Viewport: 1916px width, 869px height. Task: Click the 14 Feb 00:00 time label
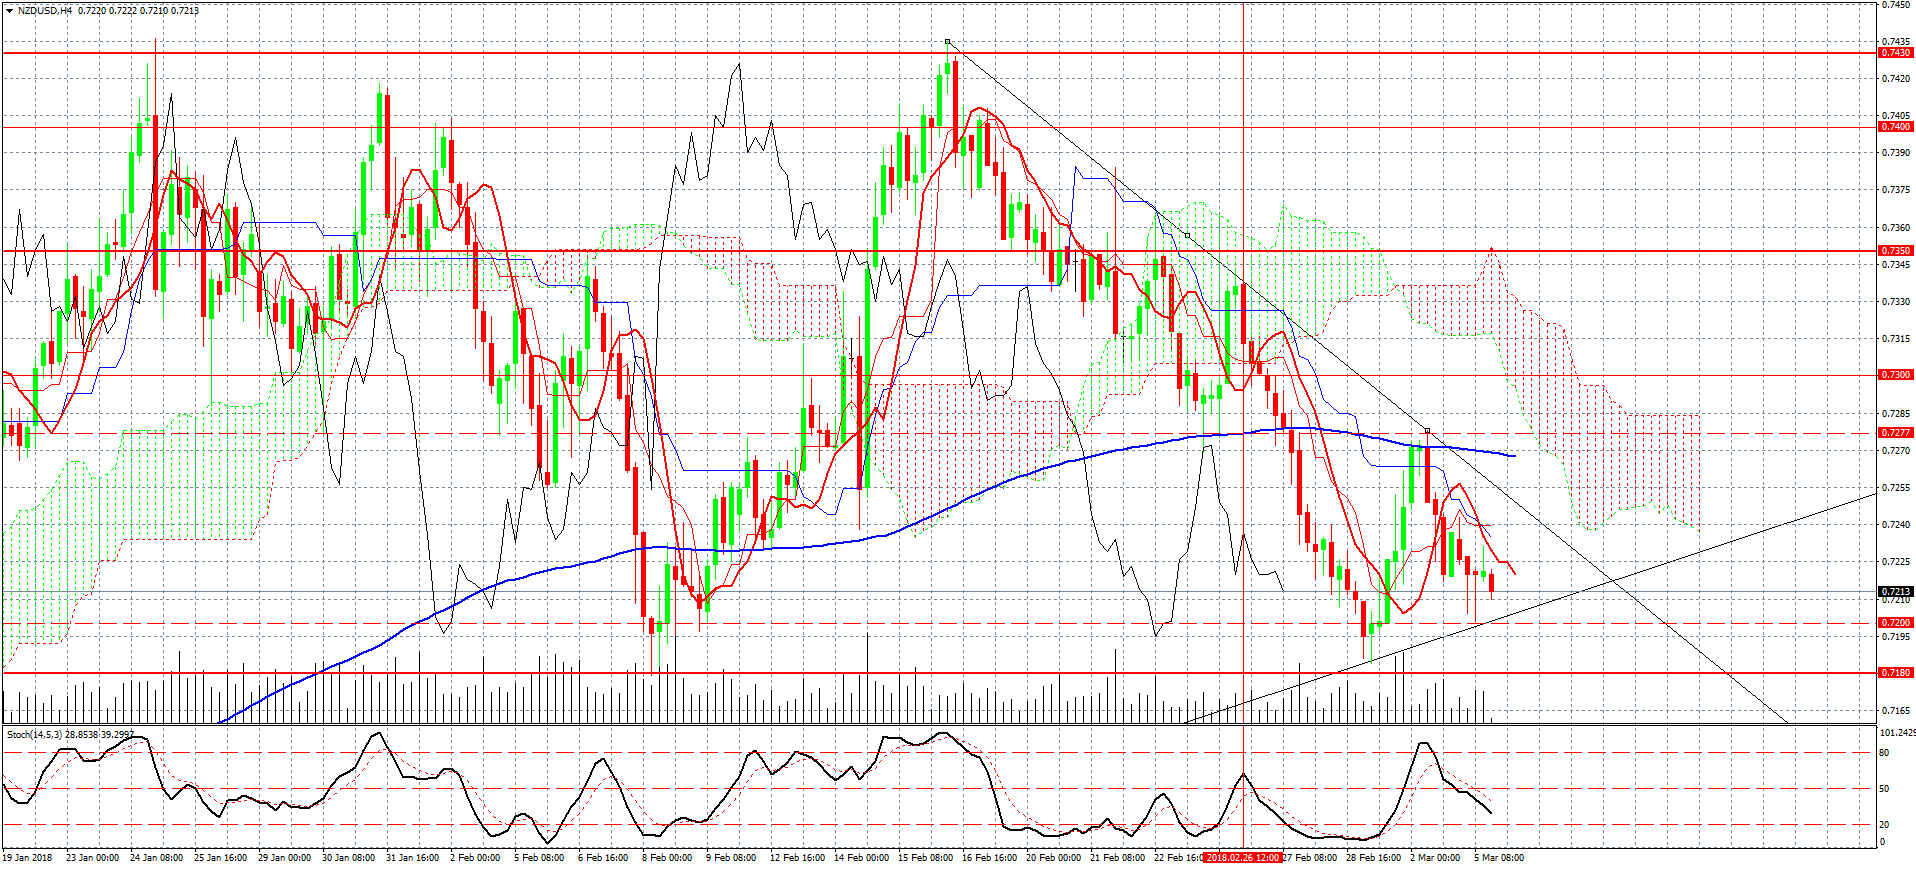861,858
